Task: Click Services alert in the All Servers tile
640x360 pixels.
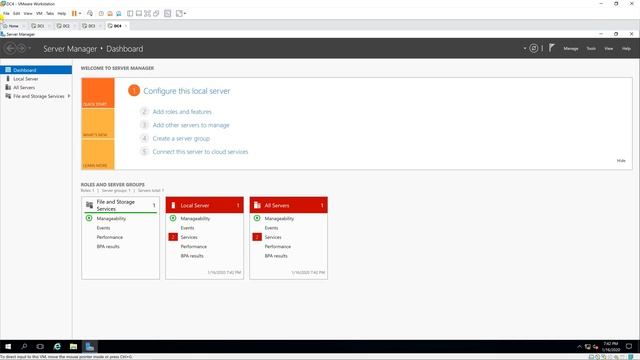Action: 273,237
